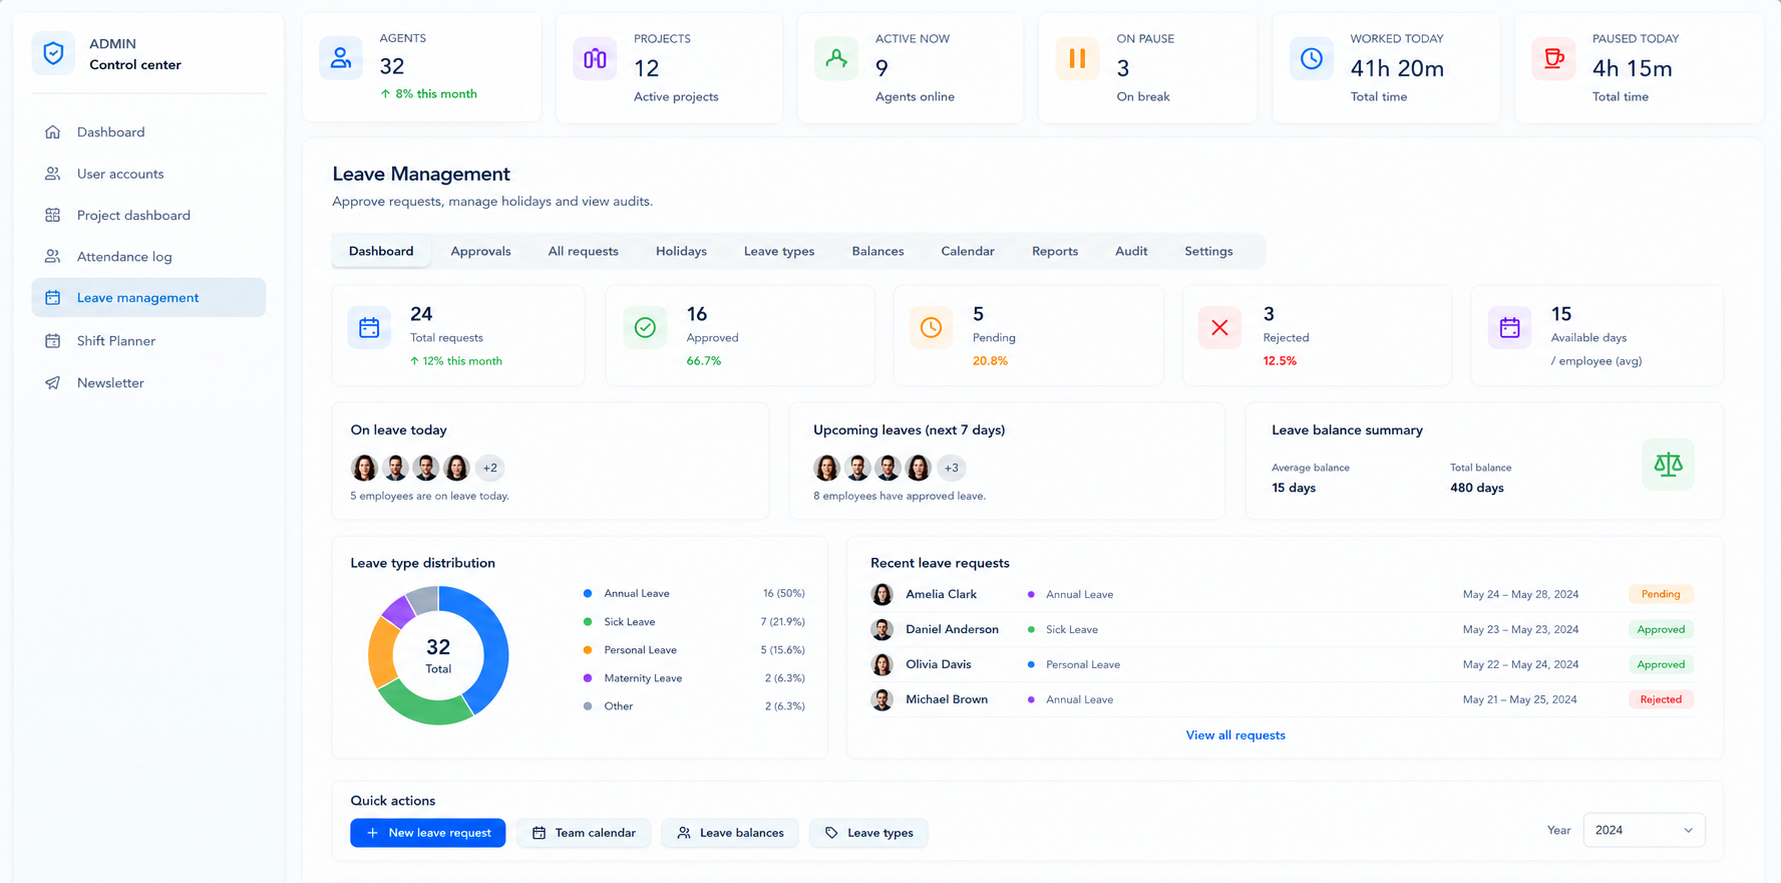Switch to the Holidays tab
Screen dimensions: 1781x883
[x=681, y=251]
